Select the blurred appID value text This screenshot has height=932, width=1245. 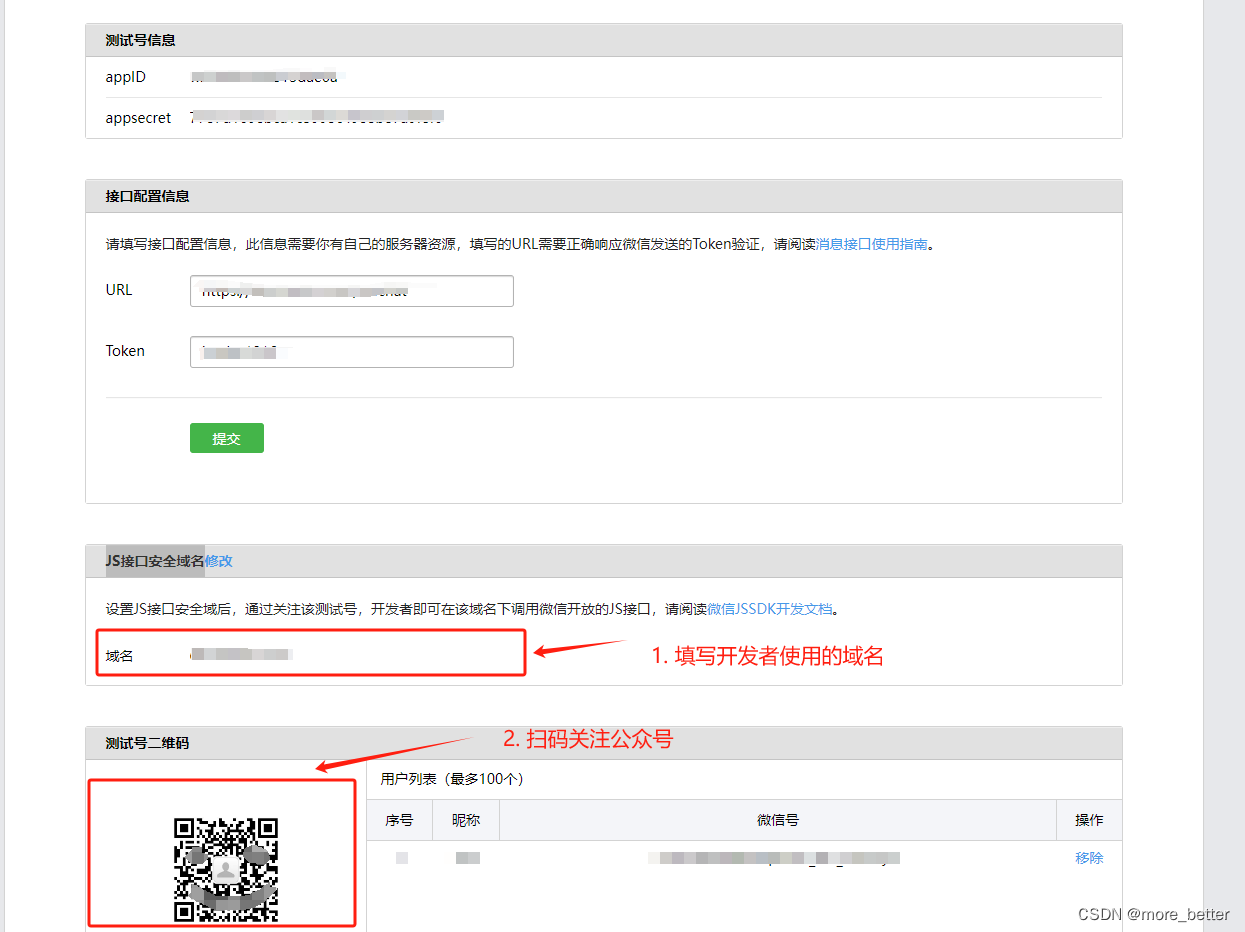(264, 76)
